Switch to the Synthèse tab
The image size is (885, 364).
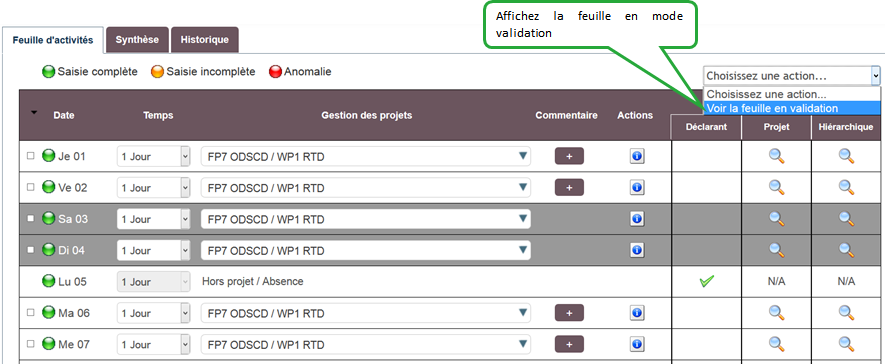coord(137,40)
